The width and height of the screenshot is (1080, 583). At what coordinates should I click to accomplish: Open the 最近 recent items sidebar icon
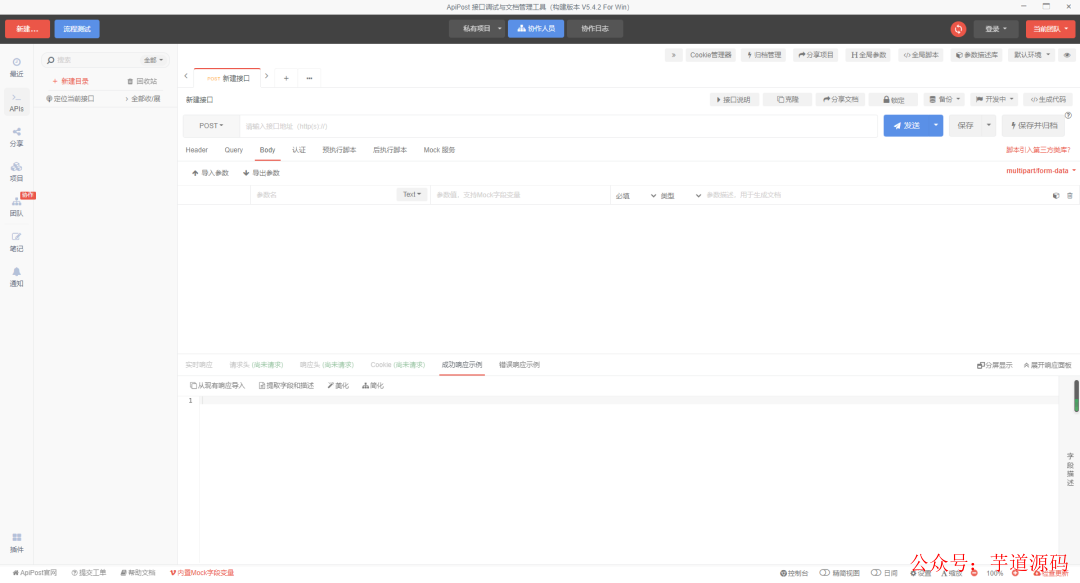pos(17,67)
